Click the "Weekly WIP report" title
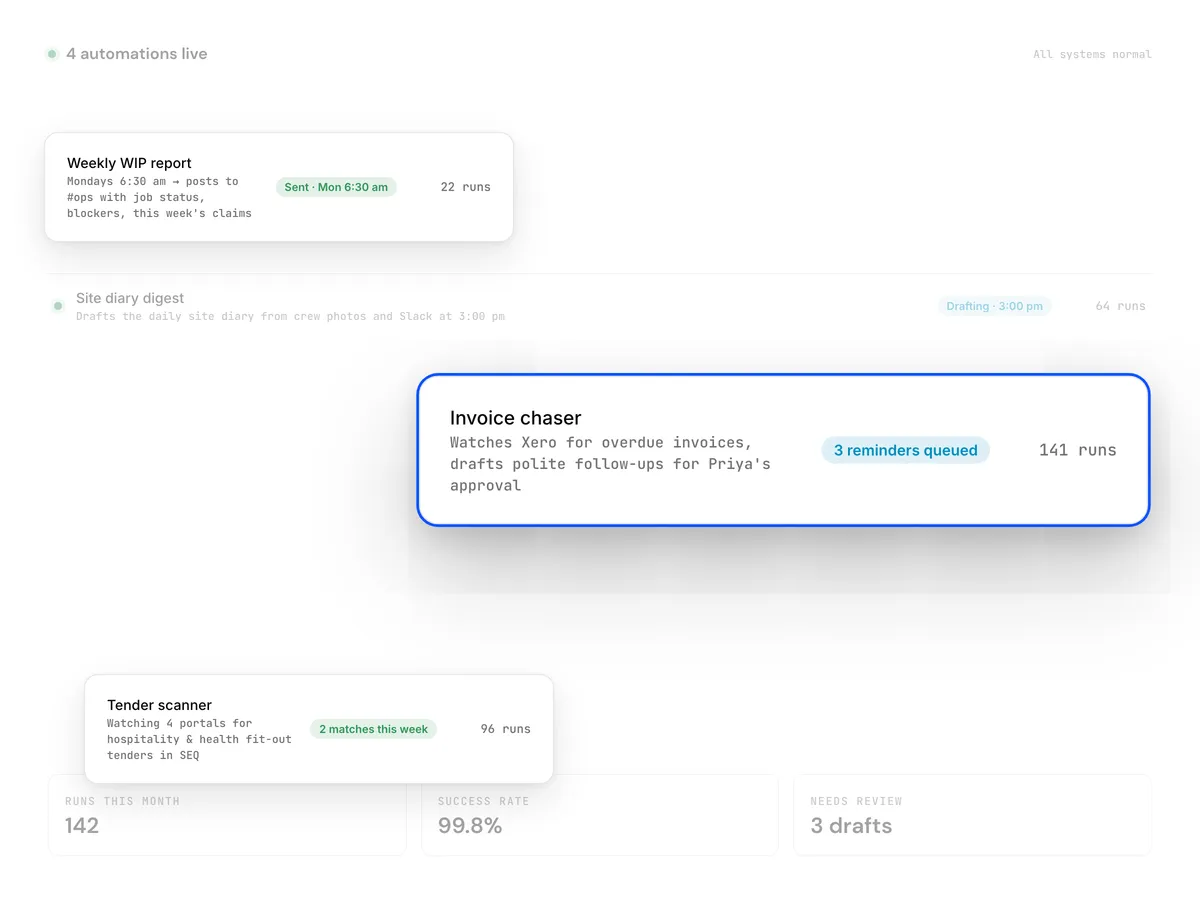This screenshot has height=900, width=1200. pyautogui.click(x=129, y=163)
